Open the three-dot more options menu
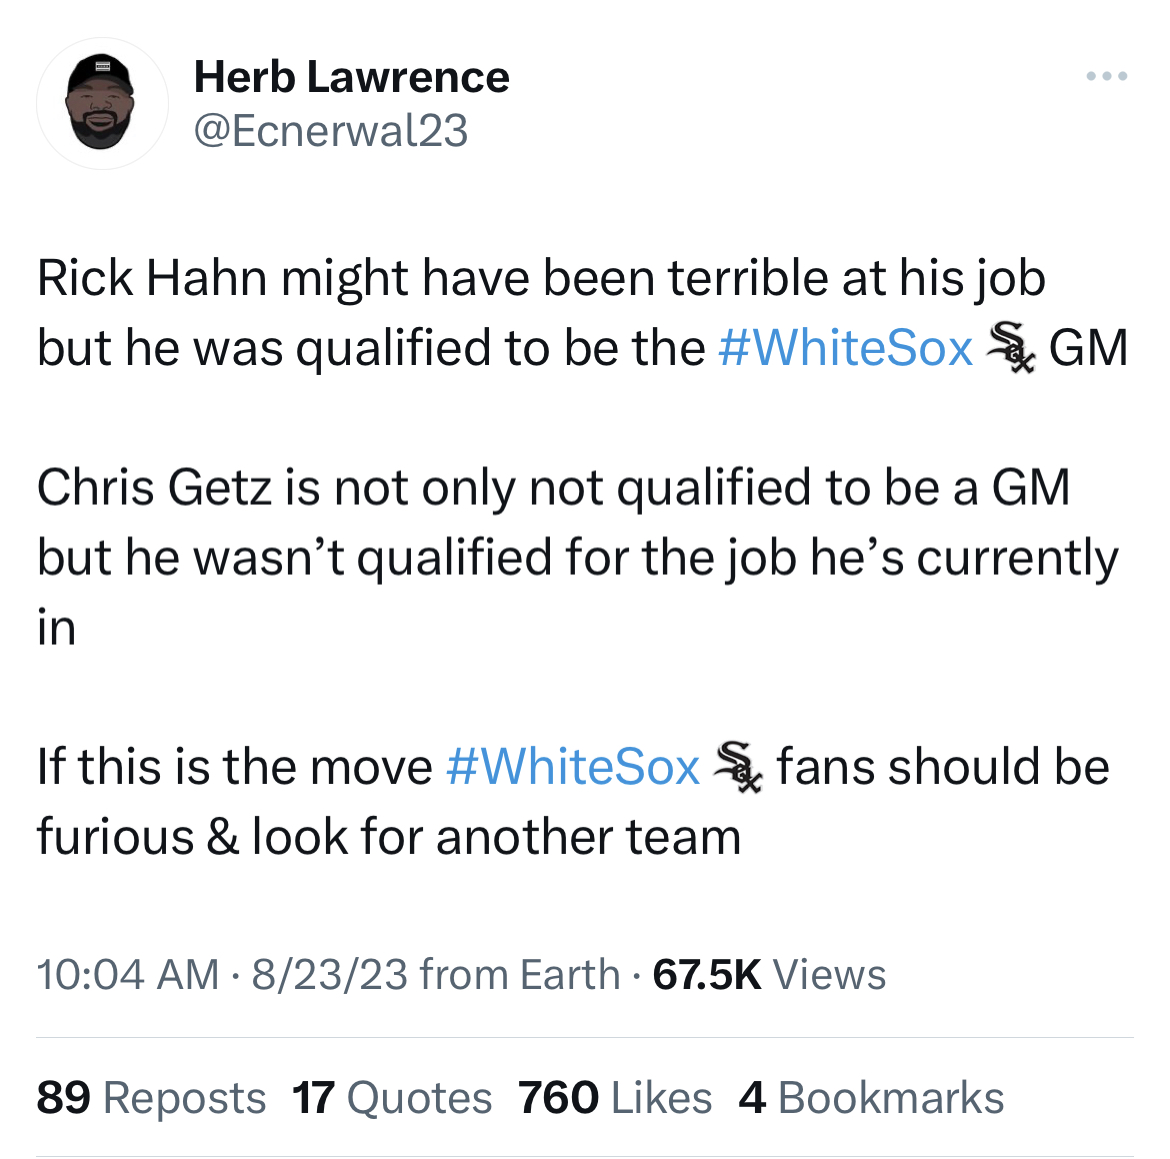This screenshot has height=1159, width=1170. (1108, 77)
